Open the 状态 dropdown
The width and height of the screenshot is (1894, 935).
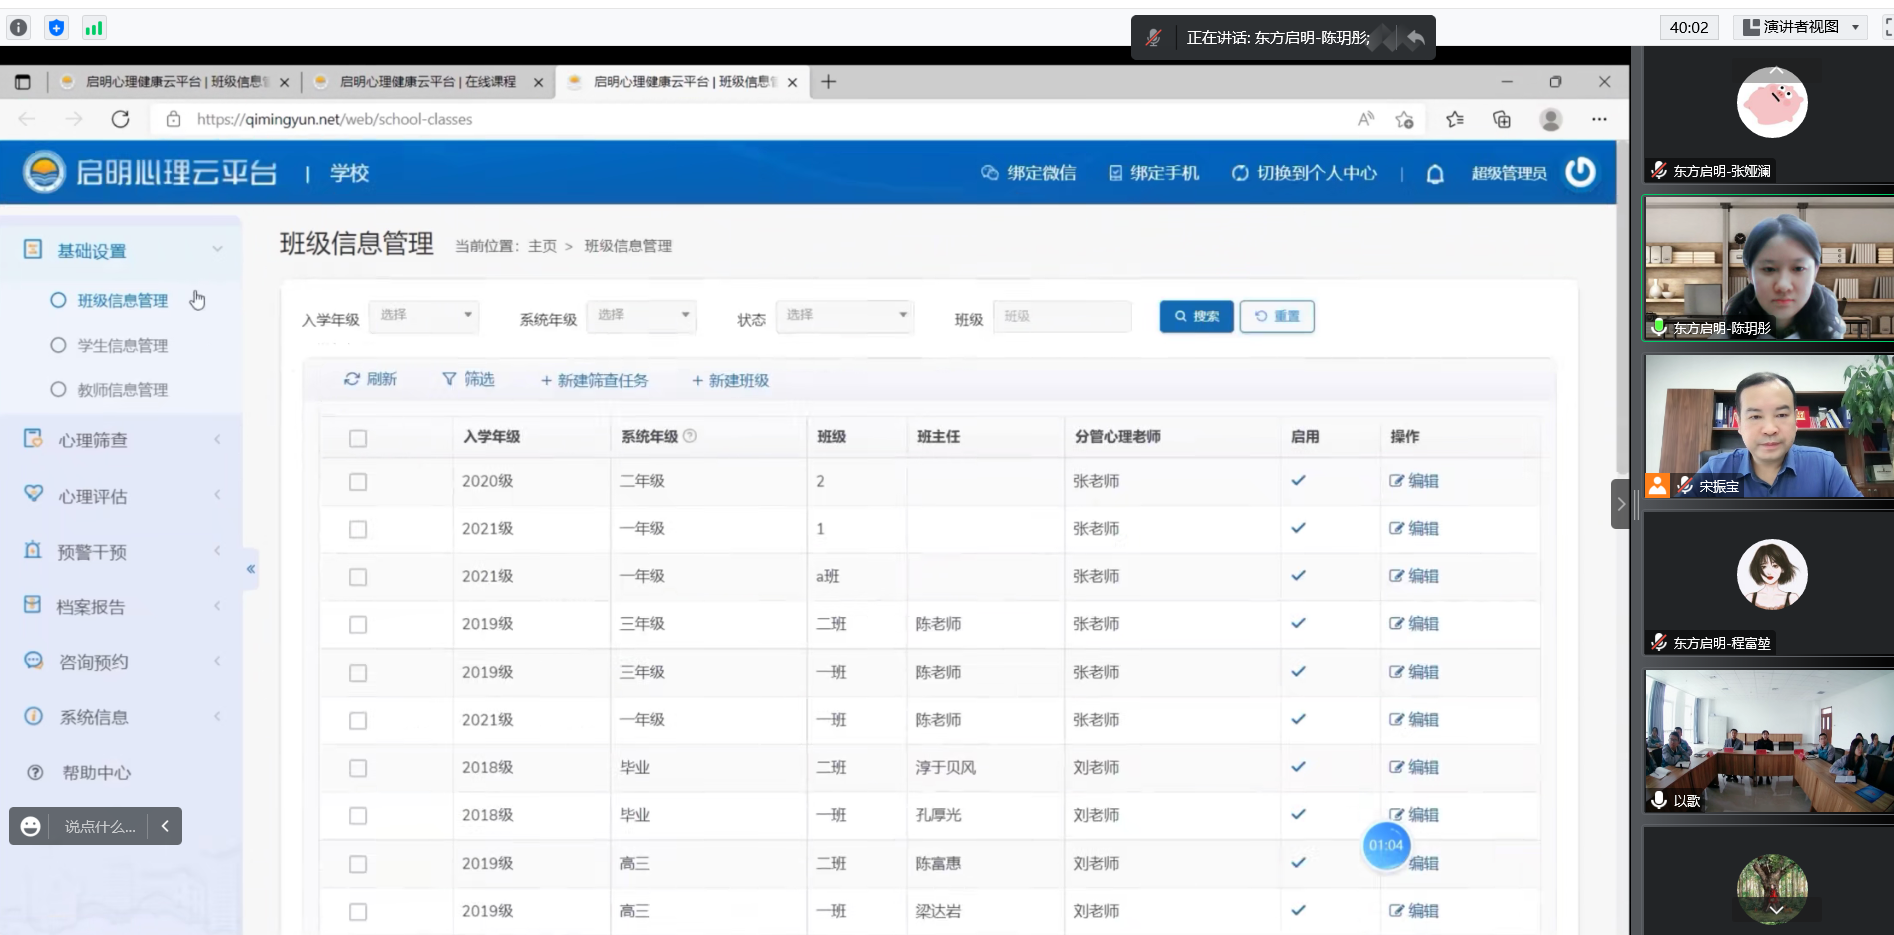pos(845,315)
